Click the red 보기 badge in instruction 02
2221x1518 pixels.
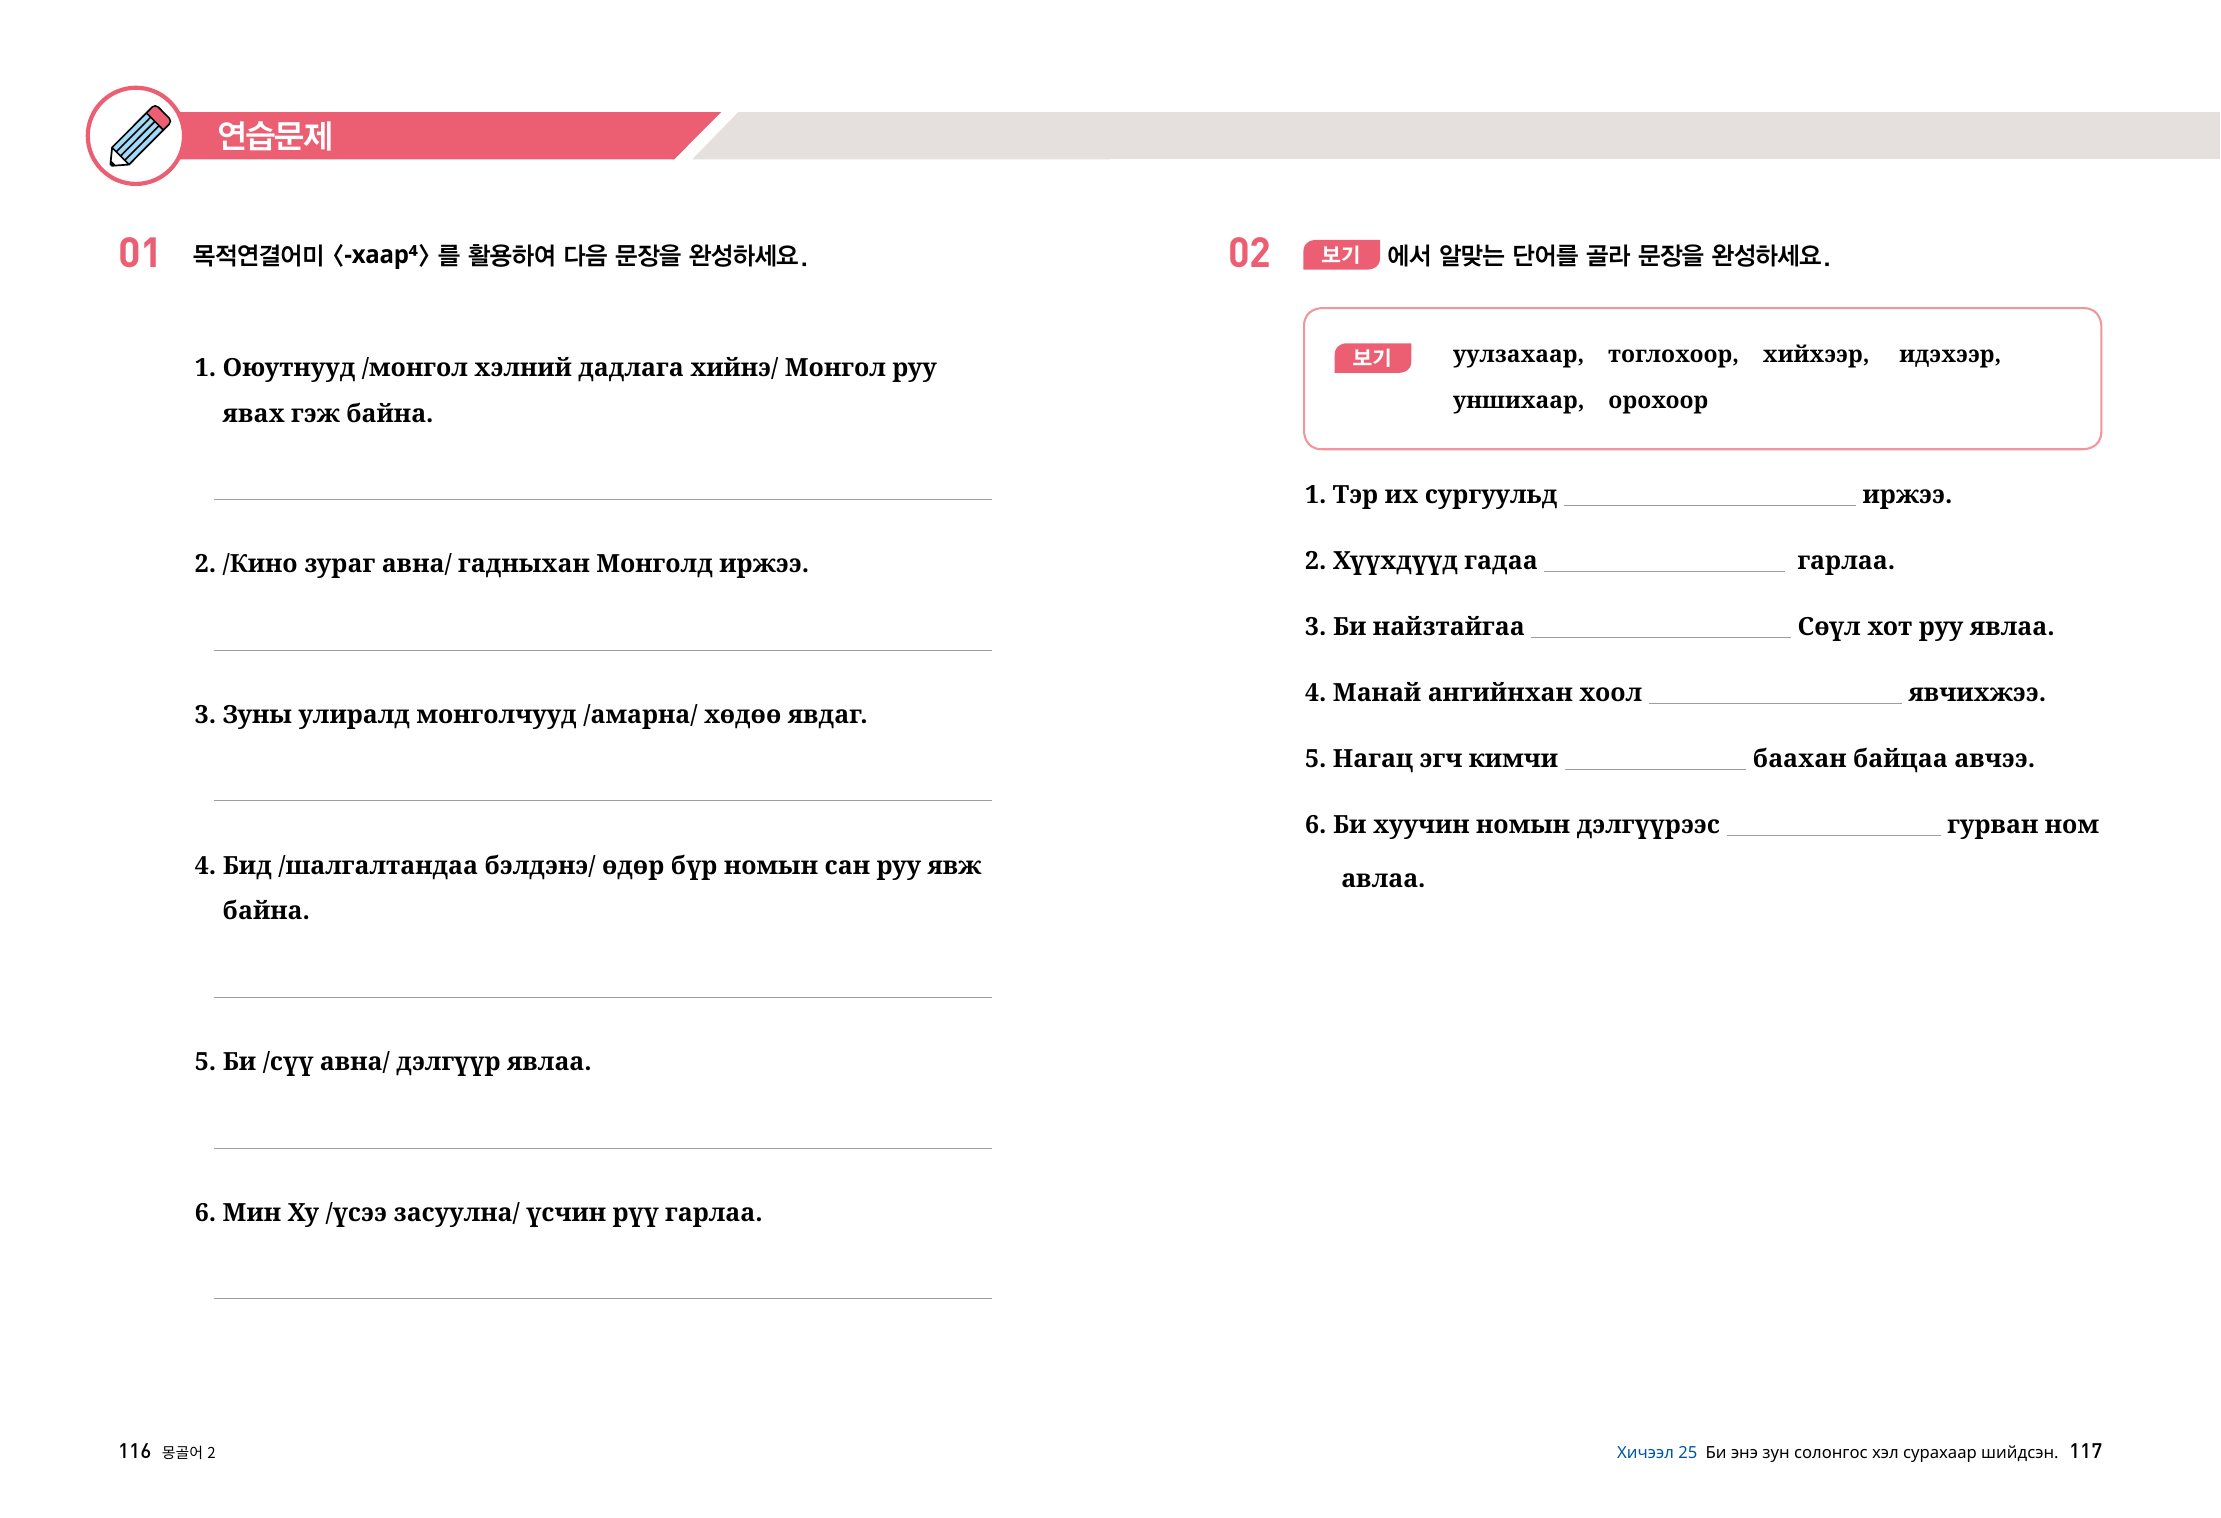click(1340, 255)
